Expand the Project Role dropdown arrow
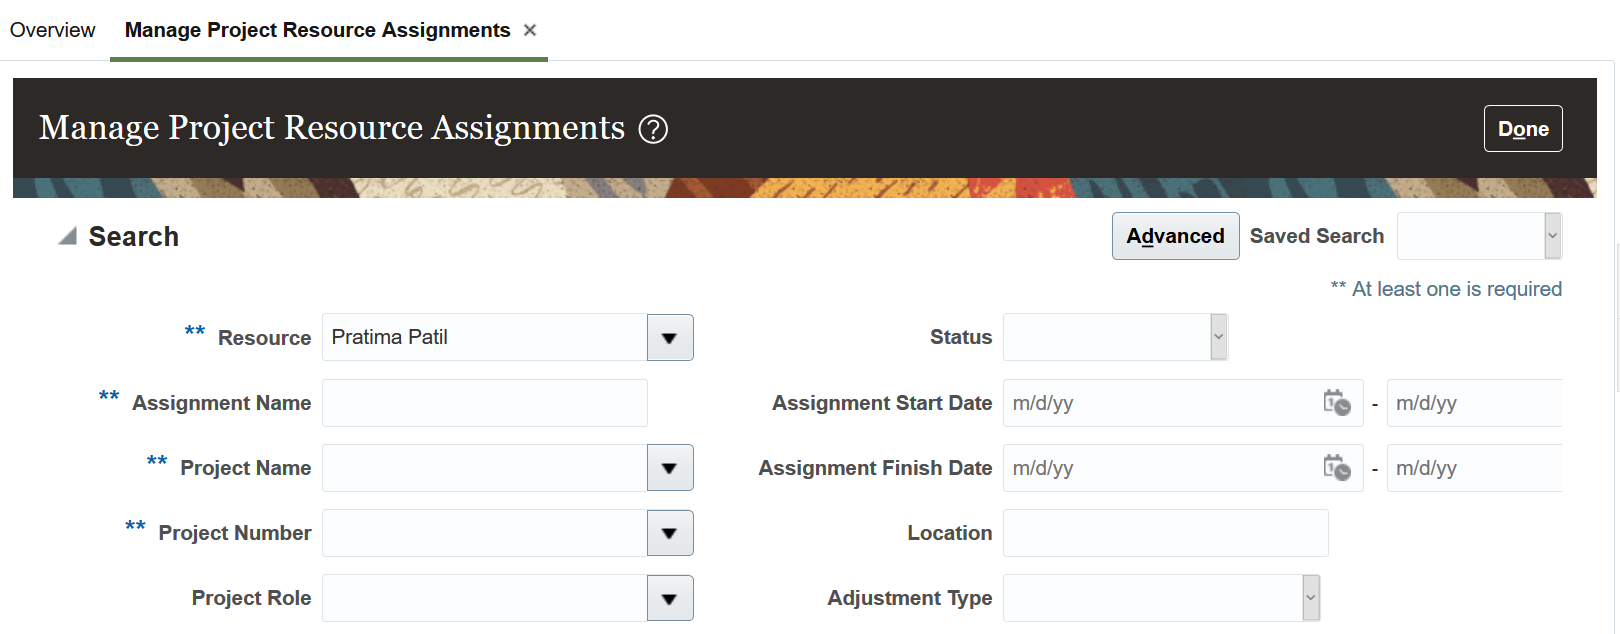The width and height of the screenshot is (1620, 634). (x=670, y=598)
